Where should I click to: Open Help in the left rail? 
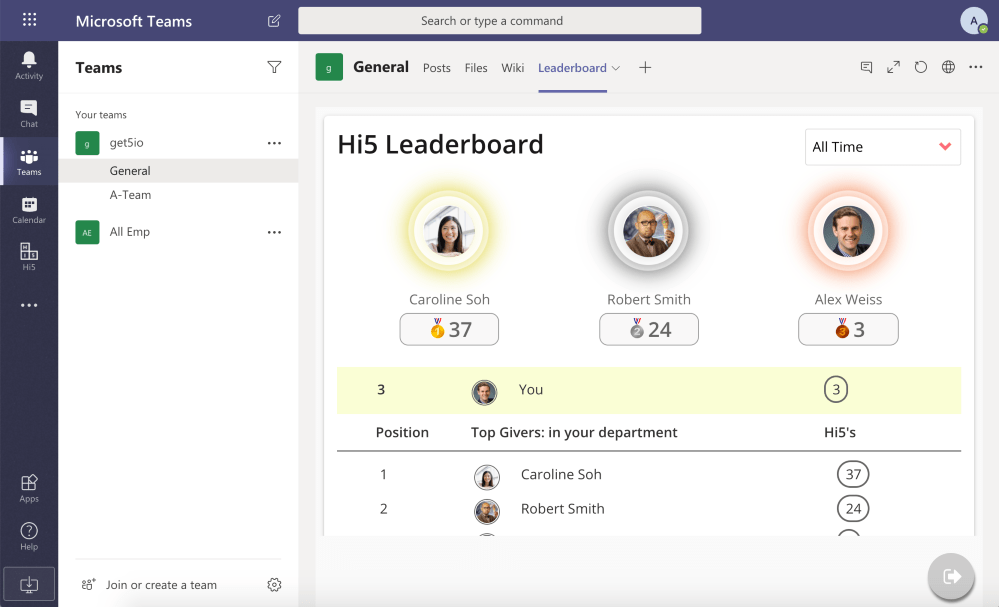click(29, 536)
